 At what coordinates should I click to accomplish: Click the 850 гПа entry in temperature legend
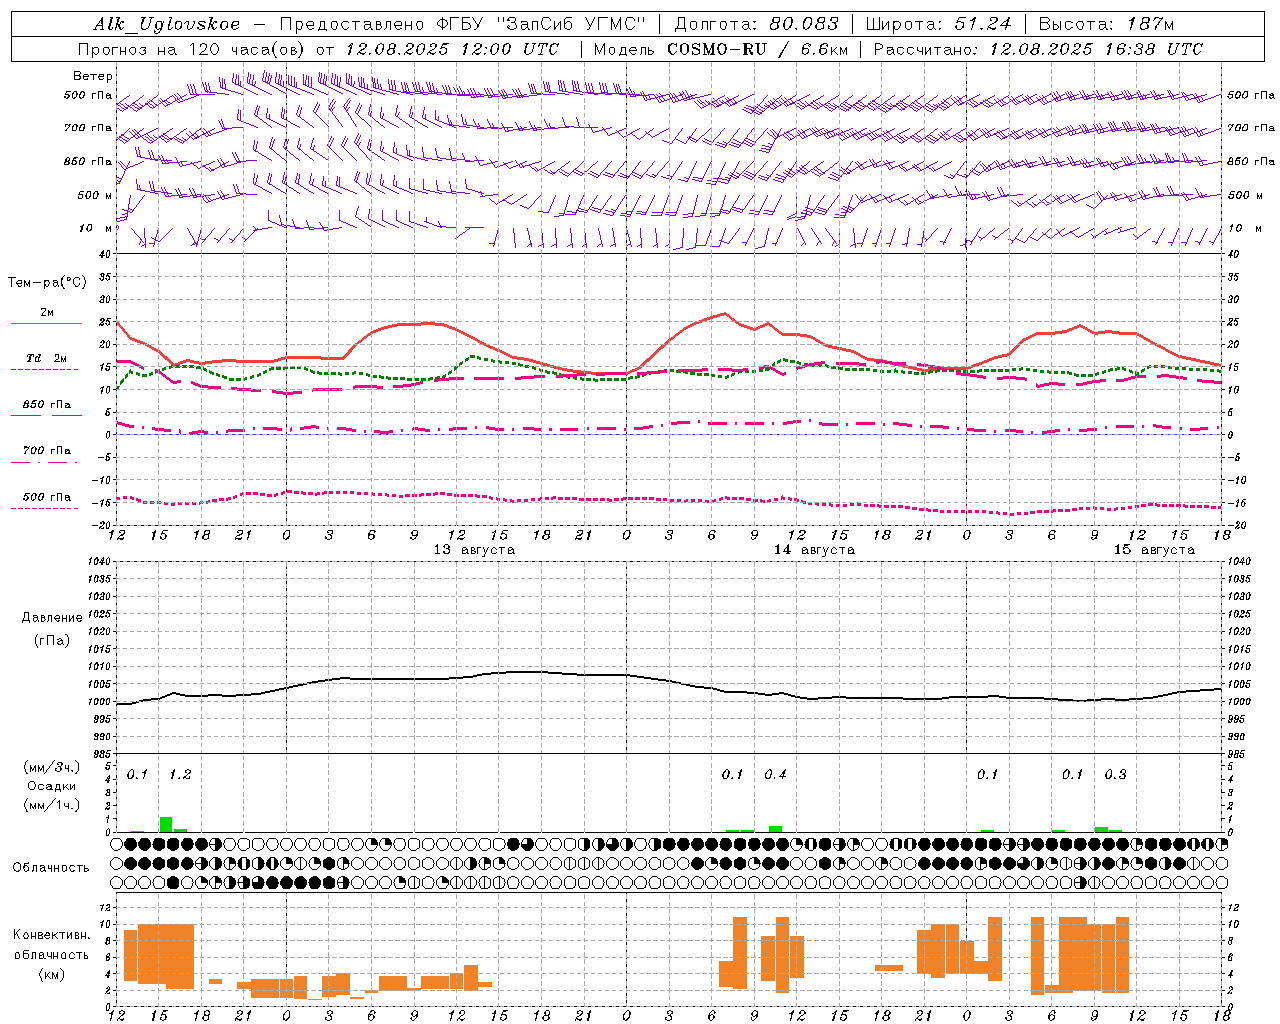[47, 405]
